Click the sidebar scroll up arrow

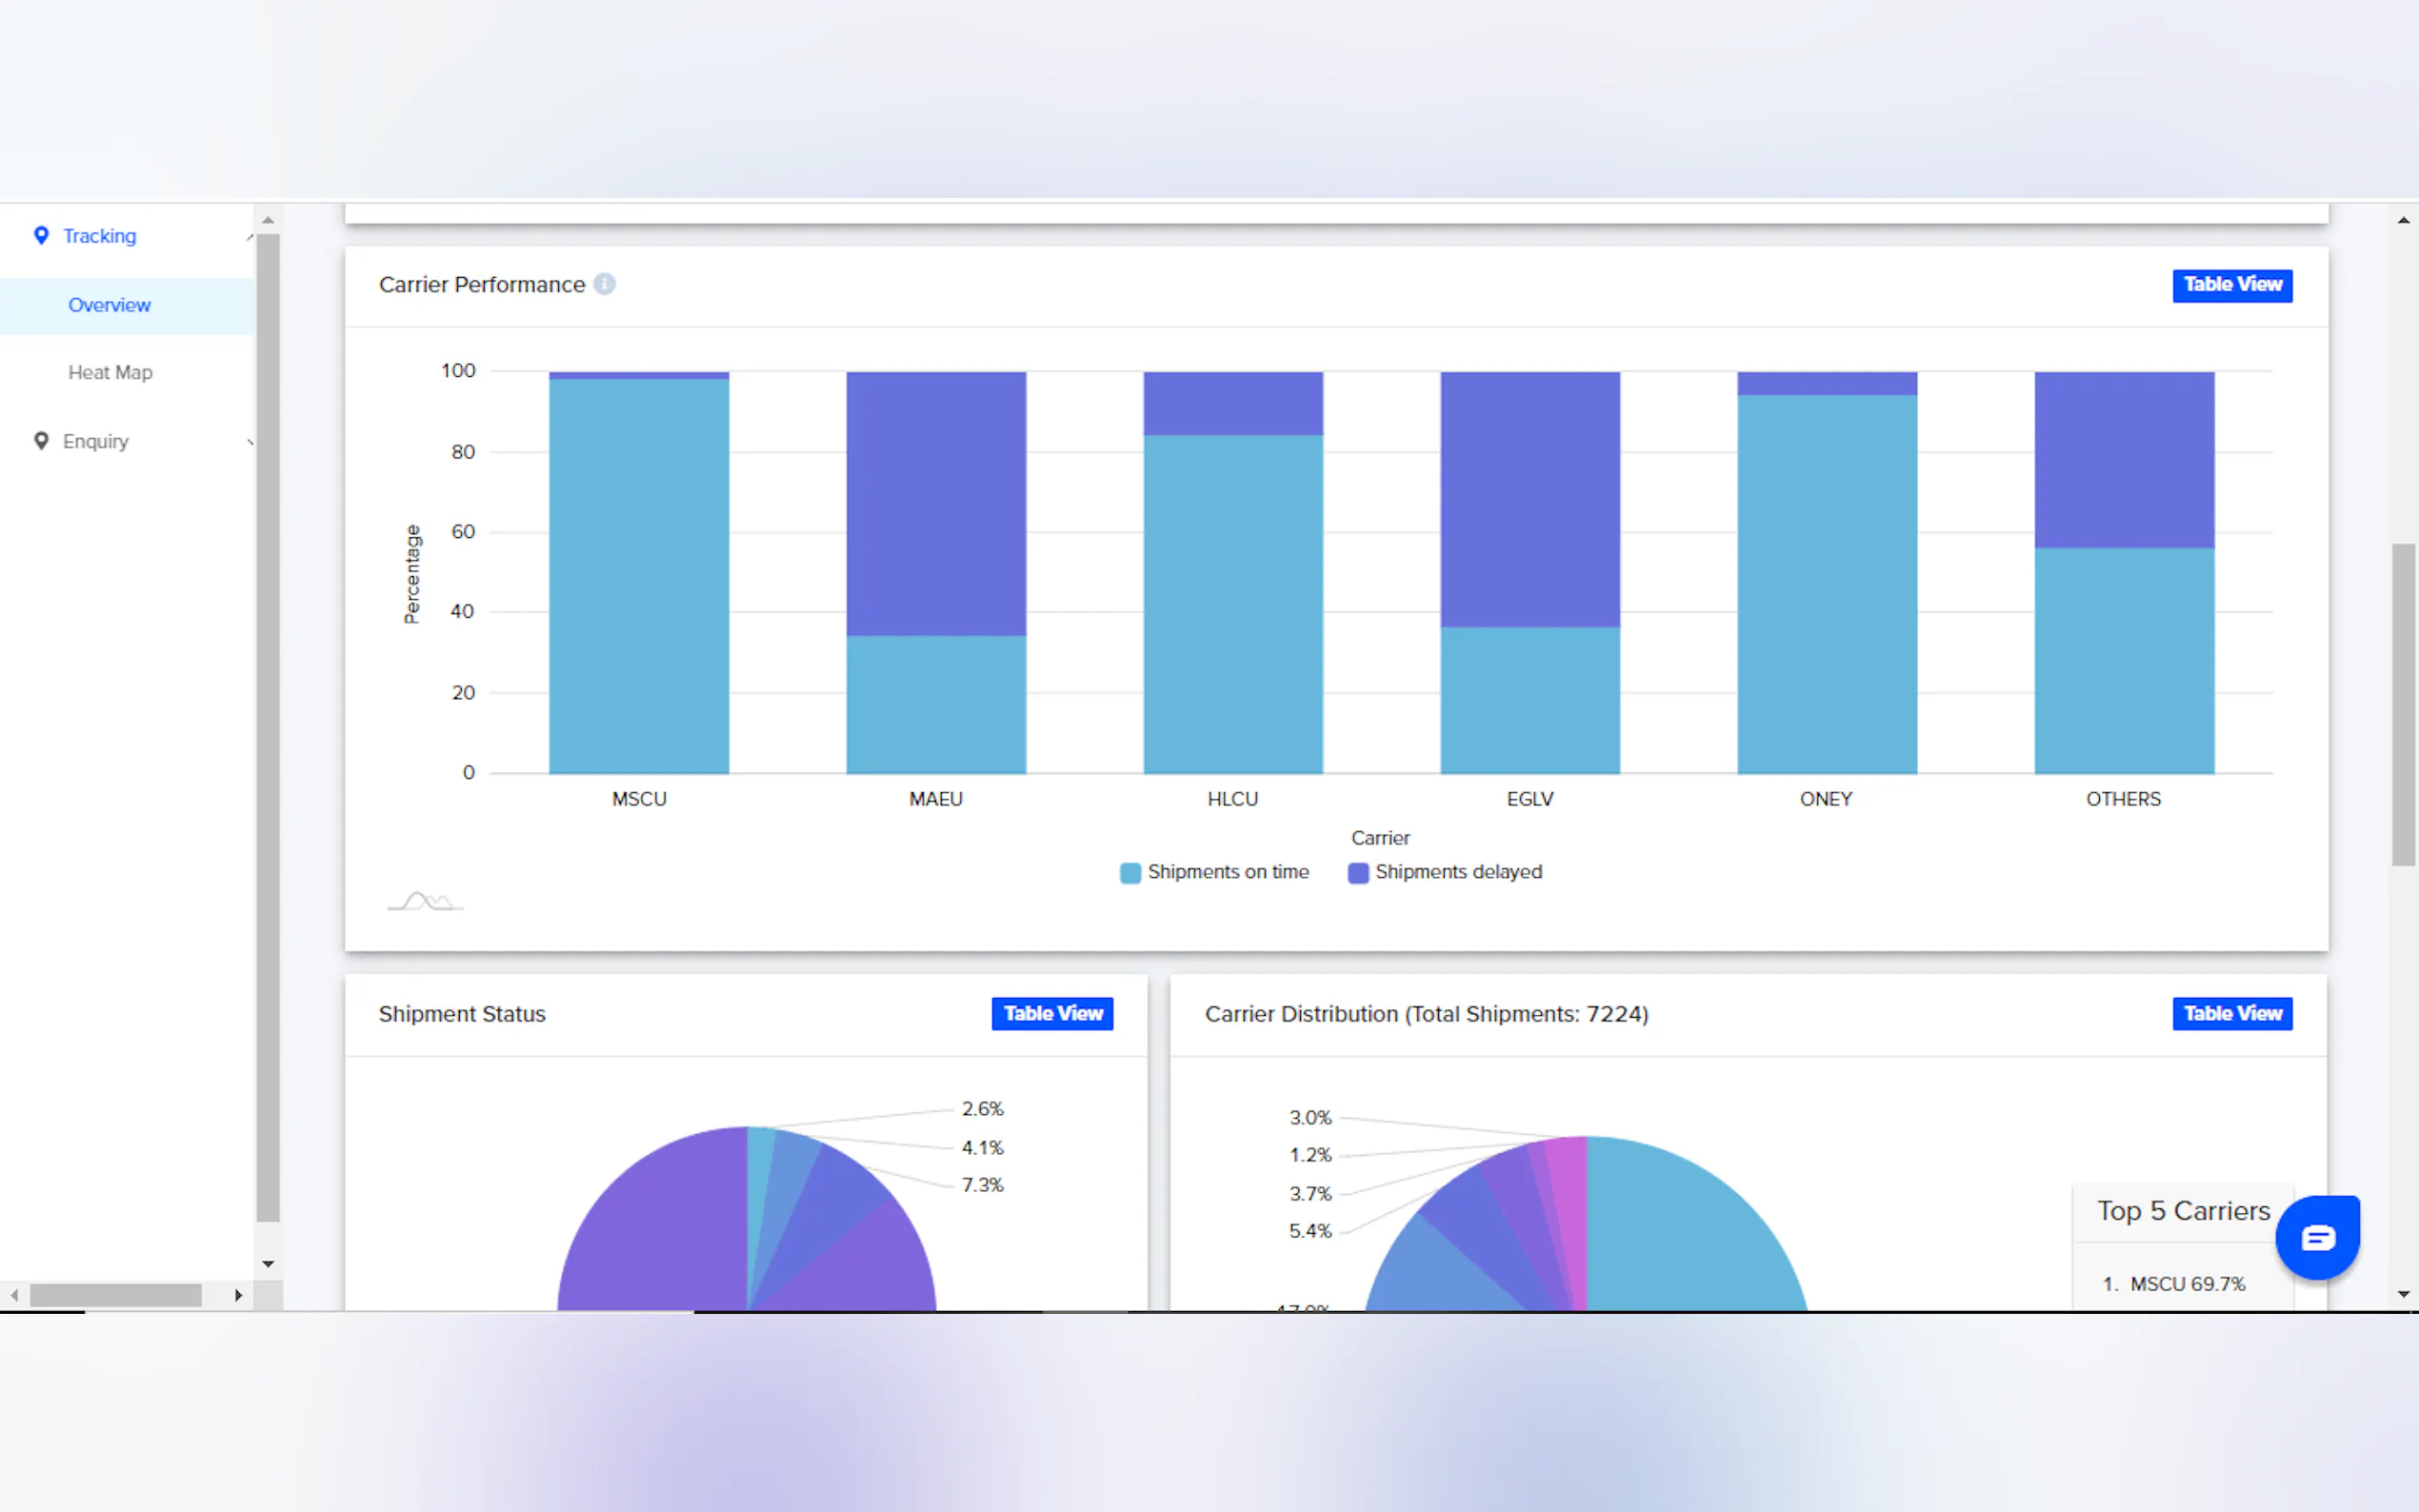click(x=268, y=219)
